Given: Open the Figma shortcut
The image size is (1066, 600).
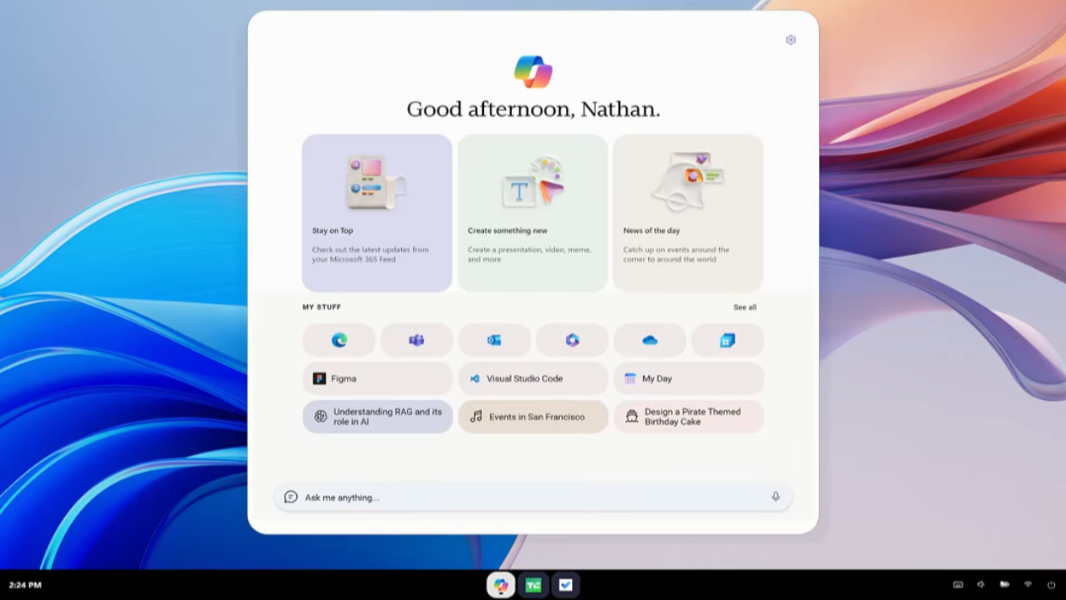Looking at the screenshot, I should click(x=377, y=378).
